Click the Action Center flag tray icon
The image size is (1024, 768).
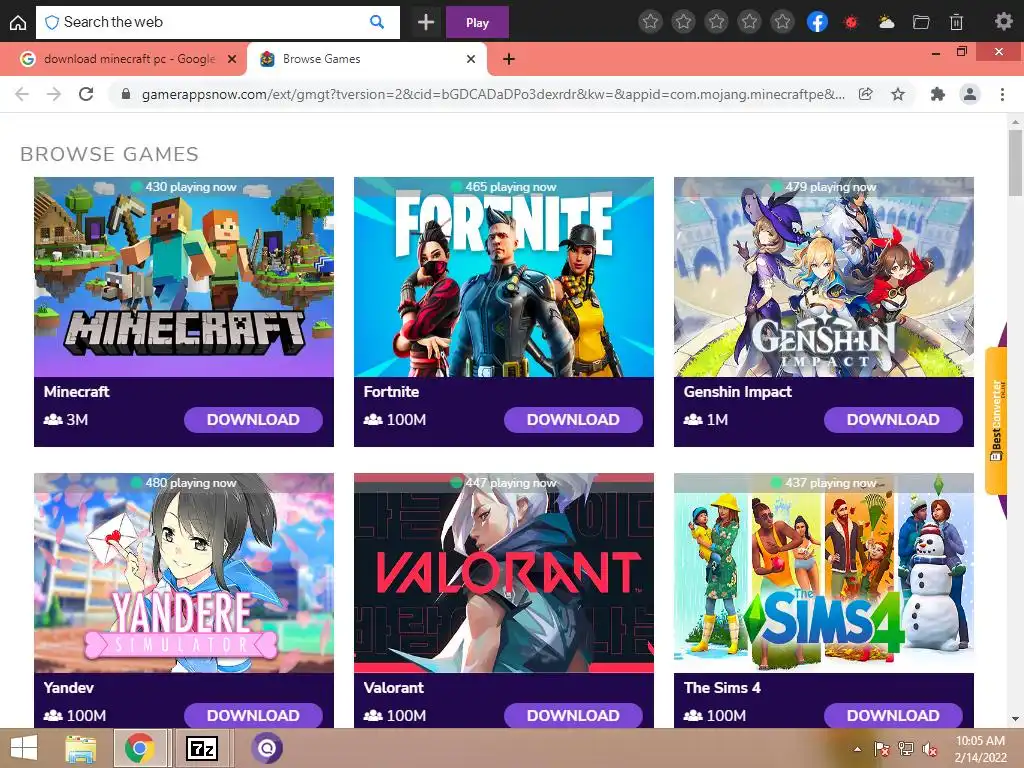[x=881, y=749]
